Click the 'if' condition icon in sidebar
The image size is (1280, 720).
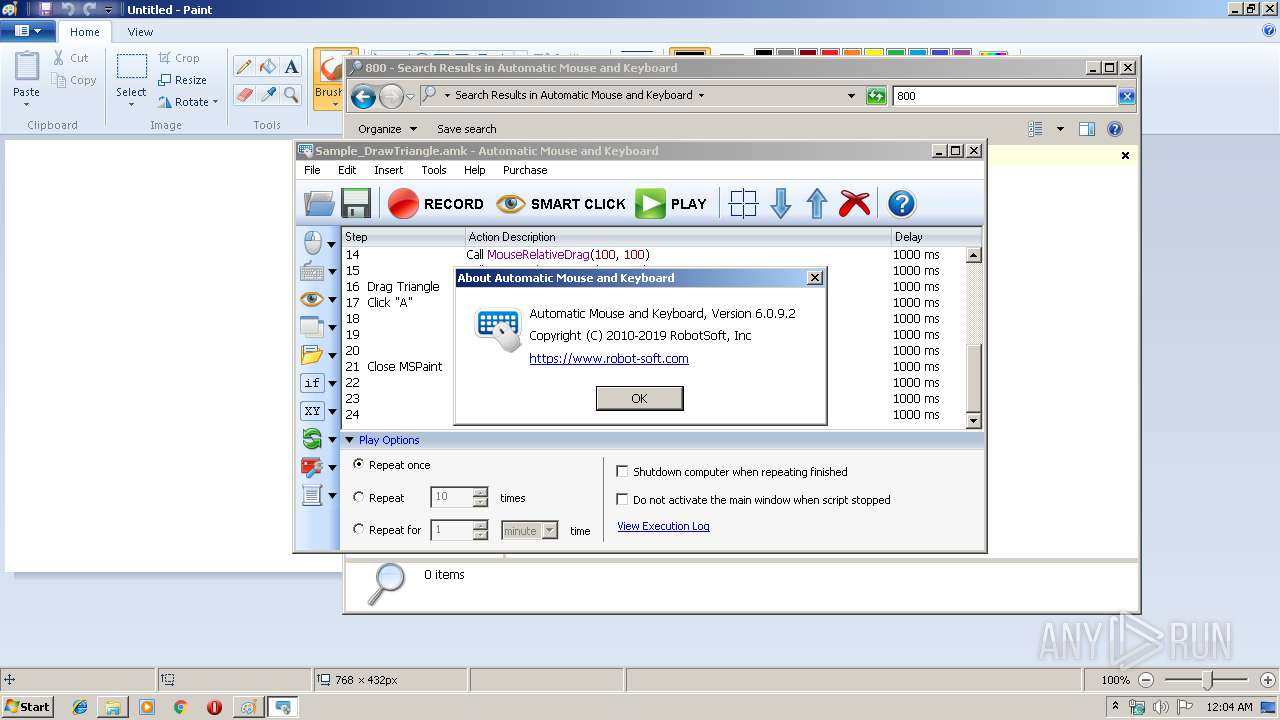[x=312, y=383]
